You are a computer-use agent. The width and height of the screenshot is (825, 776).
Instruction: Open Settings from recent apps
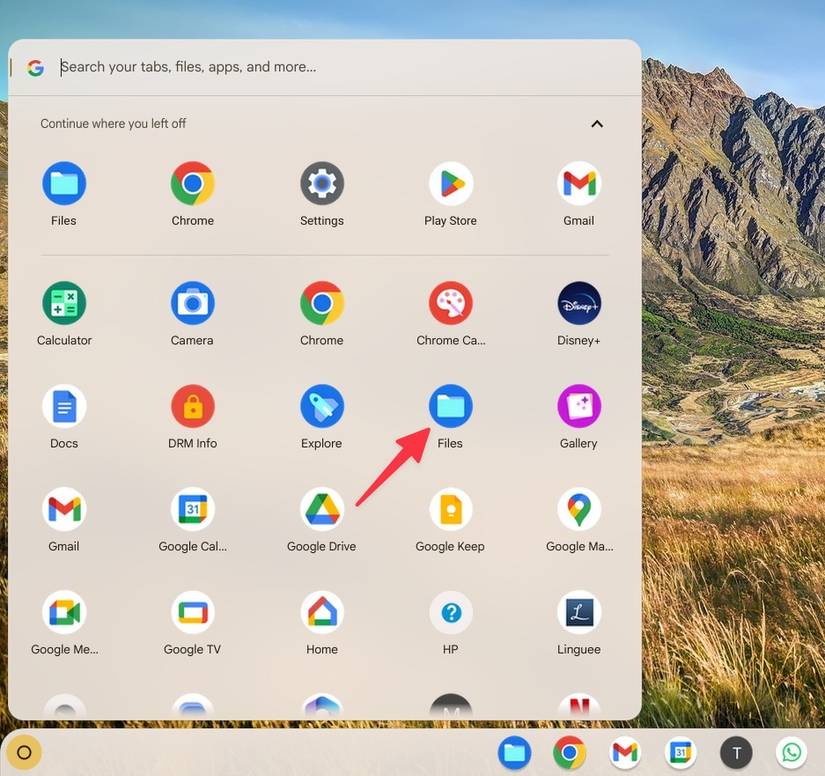tap(321, 184)
